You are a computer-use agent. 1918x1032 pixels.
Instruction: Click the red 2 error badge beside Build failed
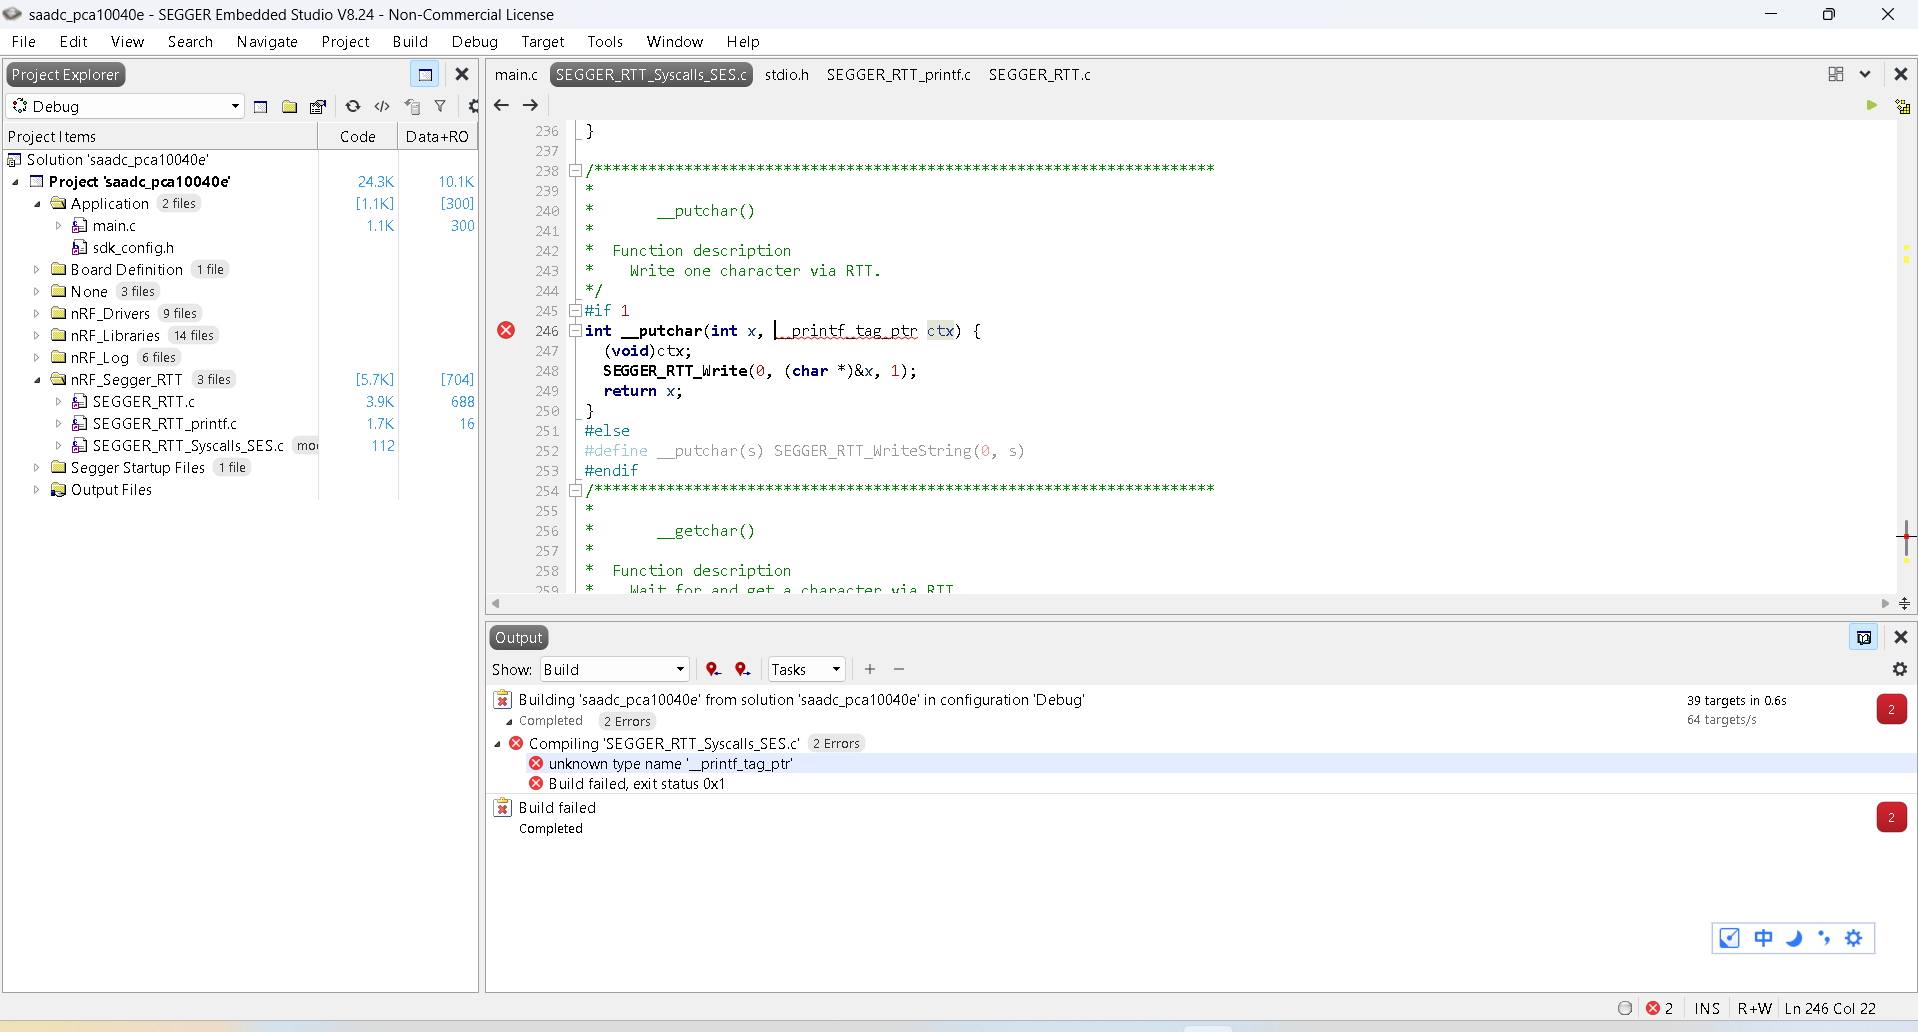click(1891, 817)
